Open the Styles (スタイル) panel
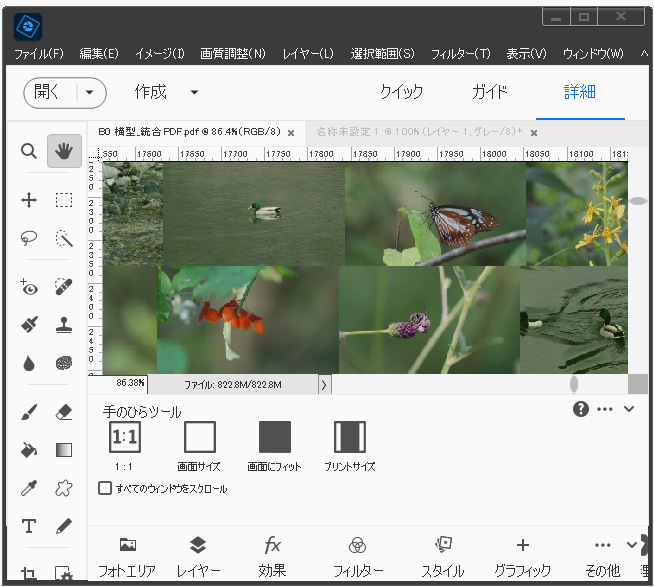 pos(443,557)
